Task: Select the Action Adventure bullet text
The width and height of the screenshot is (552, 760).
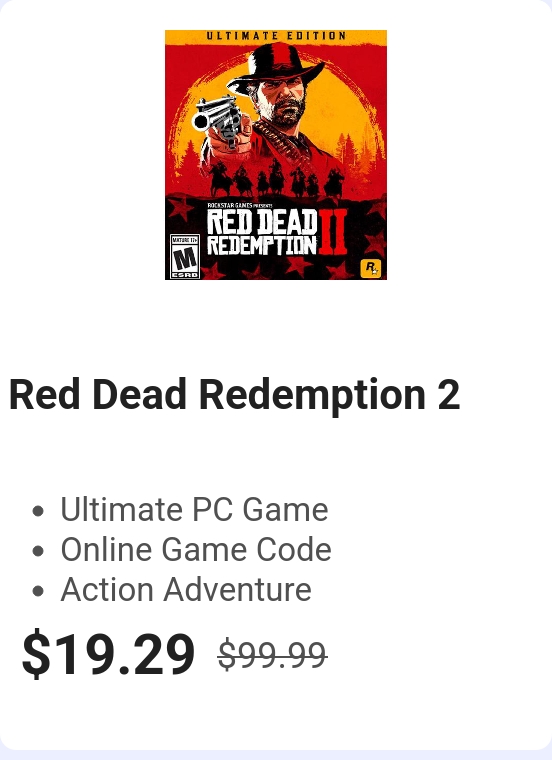Action: pyautogui.click(x=186, y=589)
